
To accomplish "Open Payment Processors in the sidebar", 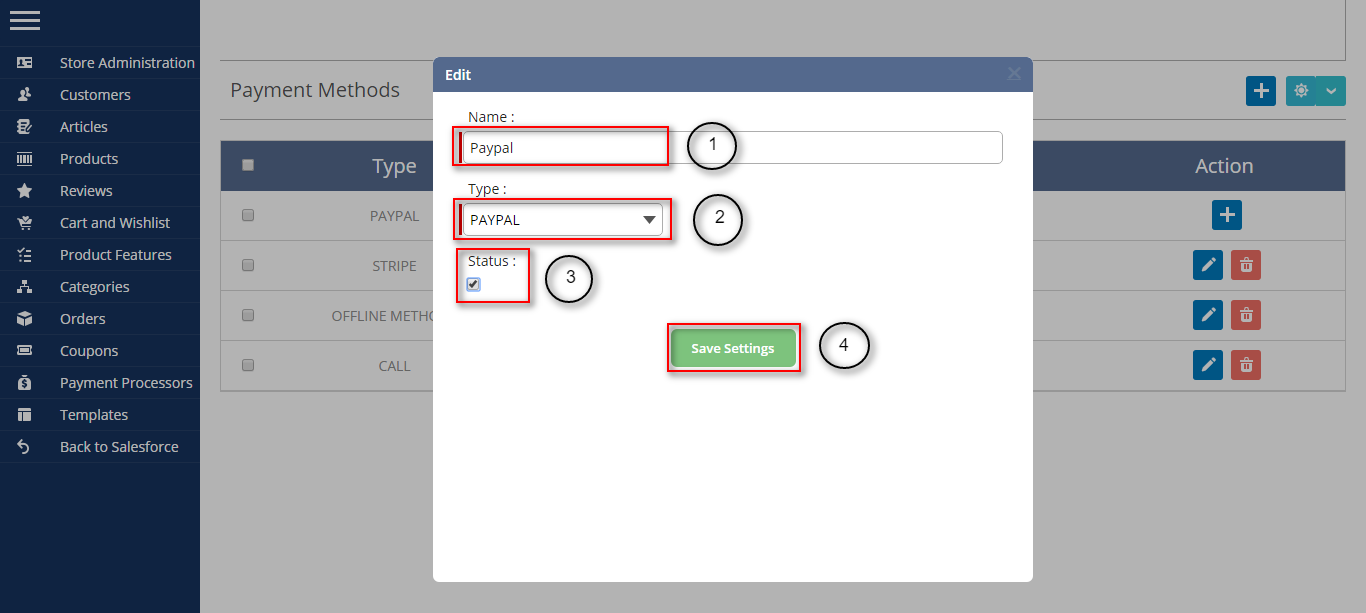I will [x=126, y=383].
